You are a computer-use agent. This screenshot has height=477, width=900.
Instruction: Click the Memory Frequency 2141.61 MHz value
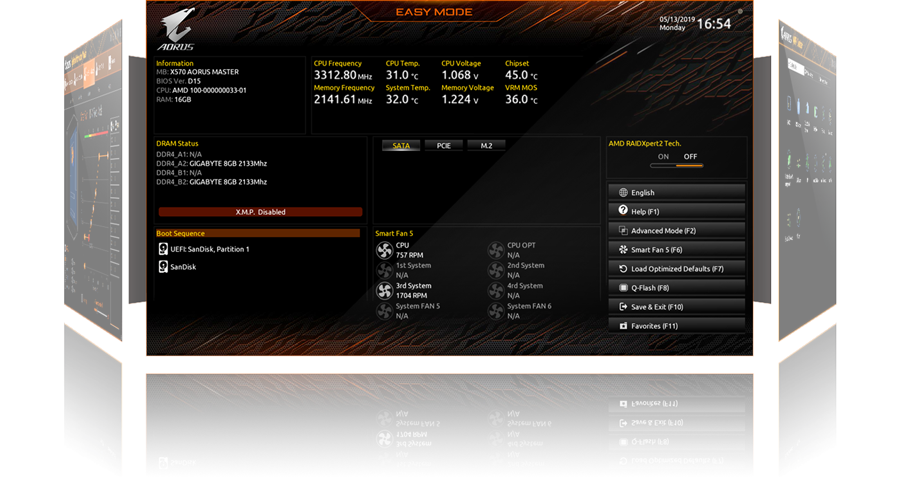[x=343, y=99]
